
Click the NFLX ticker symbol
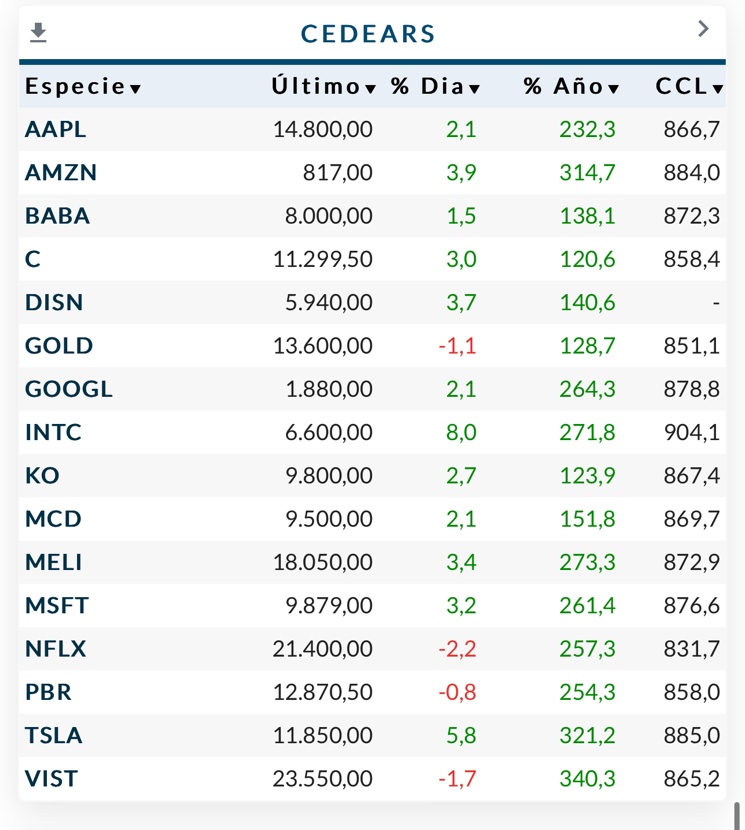coord(56,649)
